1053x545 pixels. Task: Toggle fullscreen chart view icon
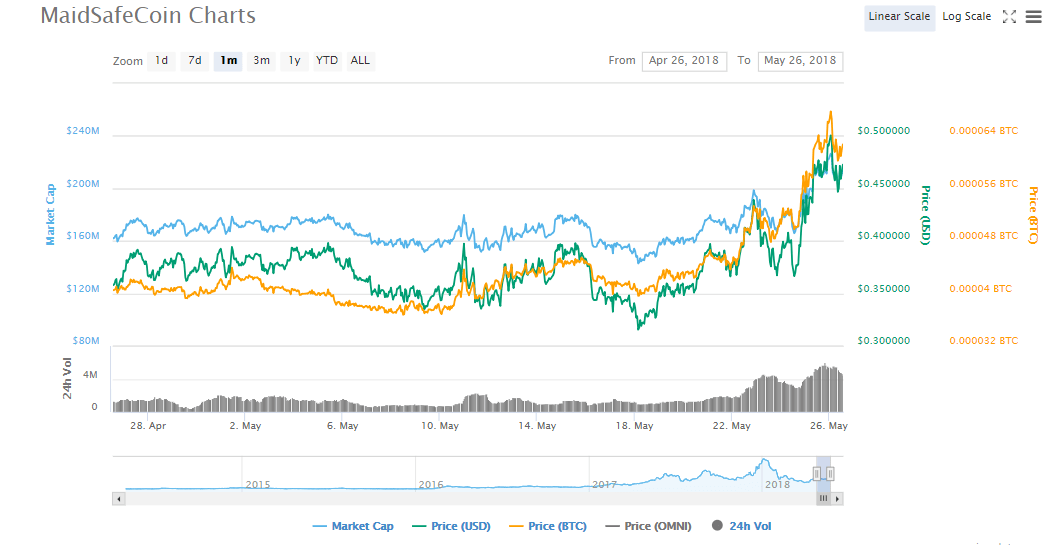tap(1009, 16)
